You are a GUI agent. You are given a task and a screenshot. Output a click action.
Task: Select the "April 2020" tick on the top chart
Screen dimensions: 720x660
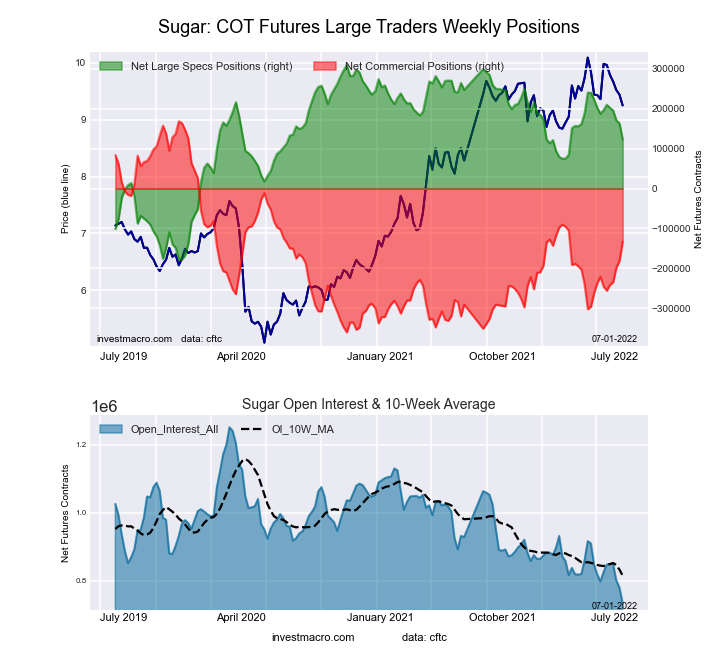[240, 355]
